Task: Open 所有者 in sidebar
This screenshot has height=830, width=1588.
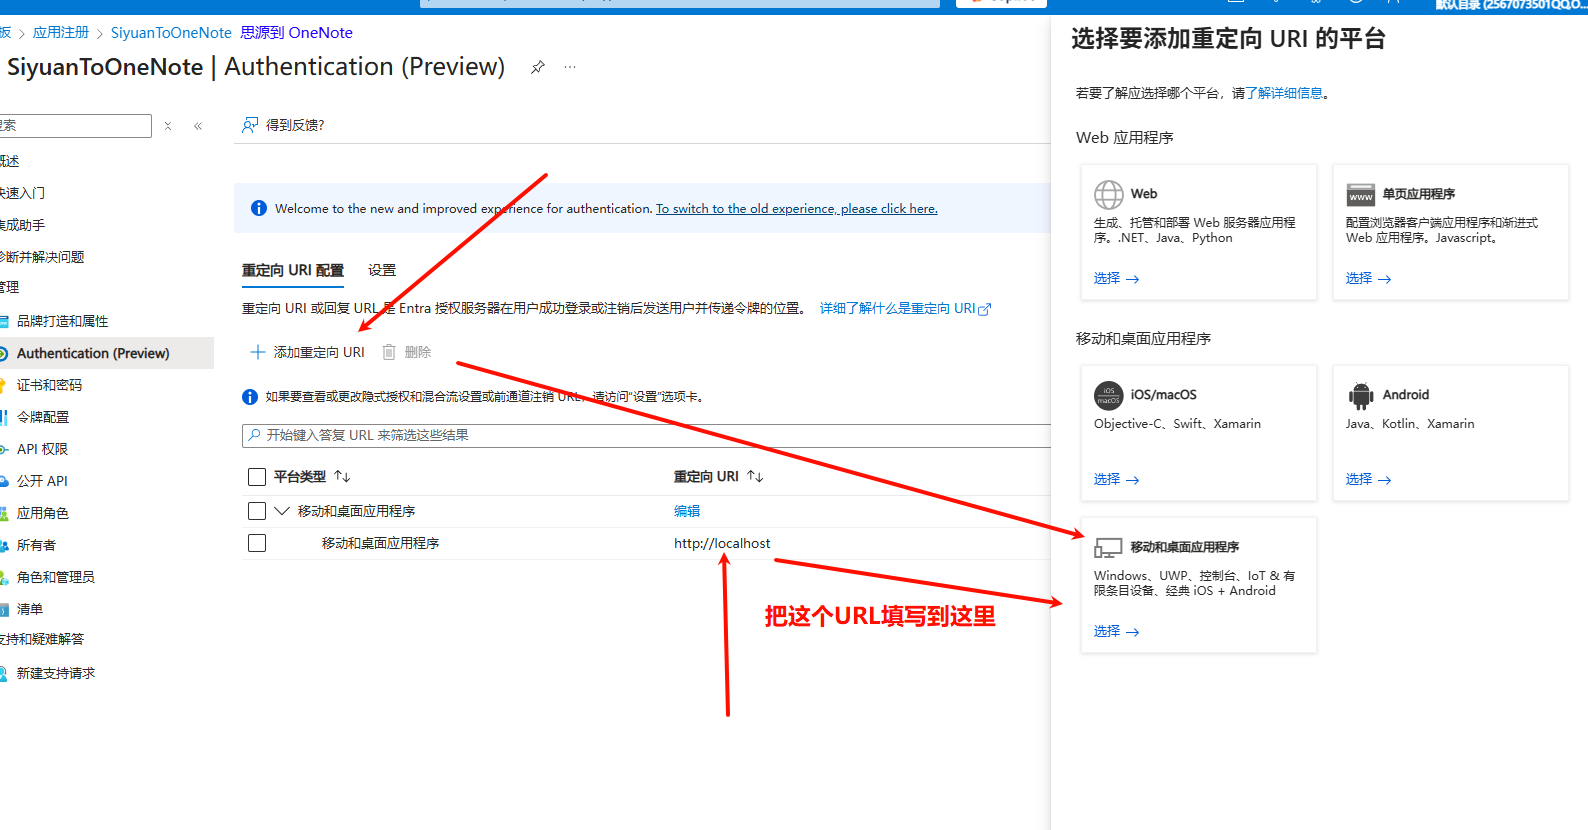Action: [36, 545]
